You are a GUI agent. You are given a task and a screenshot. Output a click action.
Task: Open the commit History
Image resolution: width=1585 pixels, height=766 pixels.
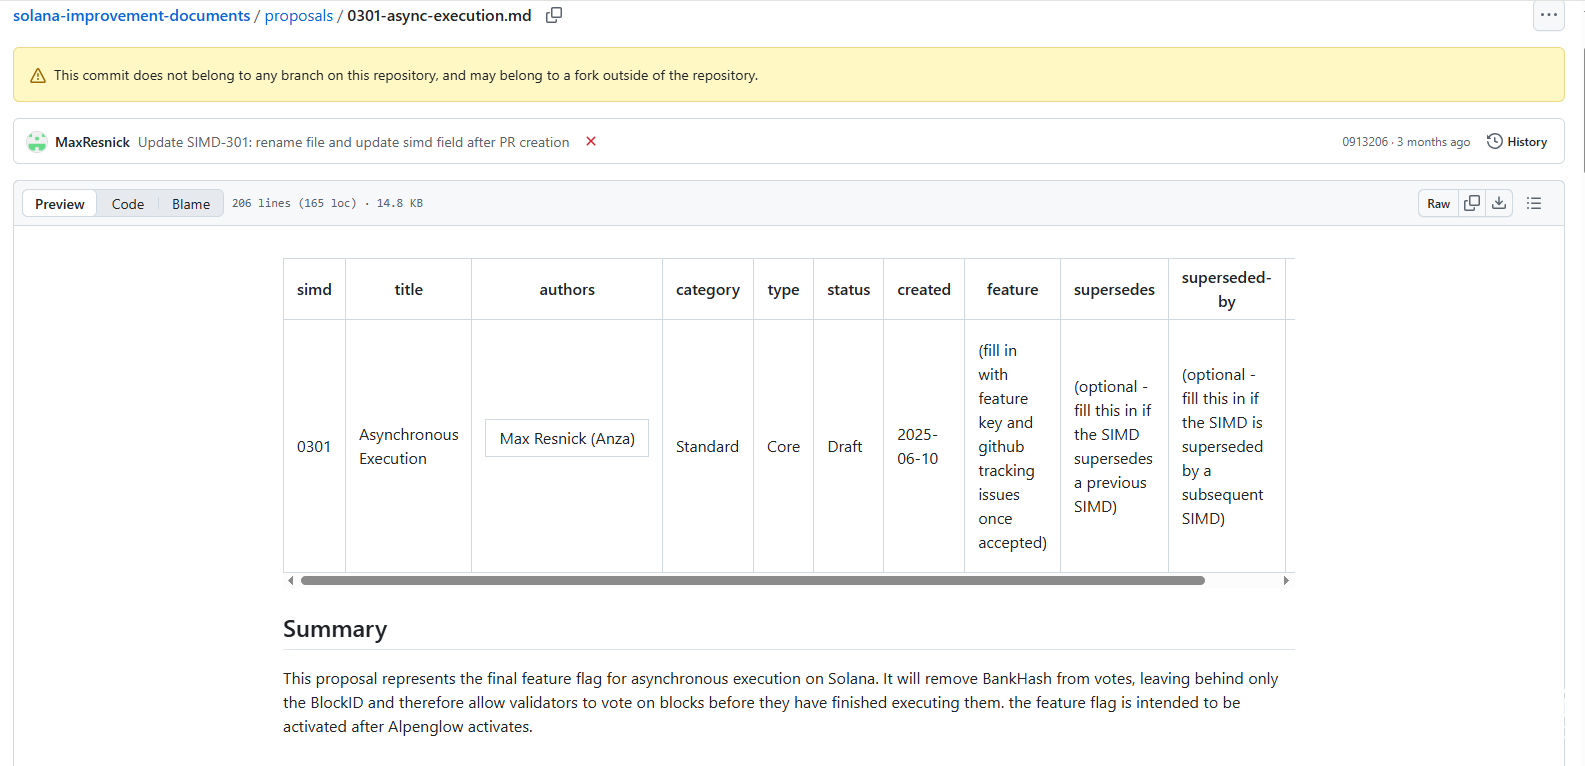point(1516,142)
